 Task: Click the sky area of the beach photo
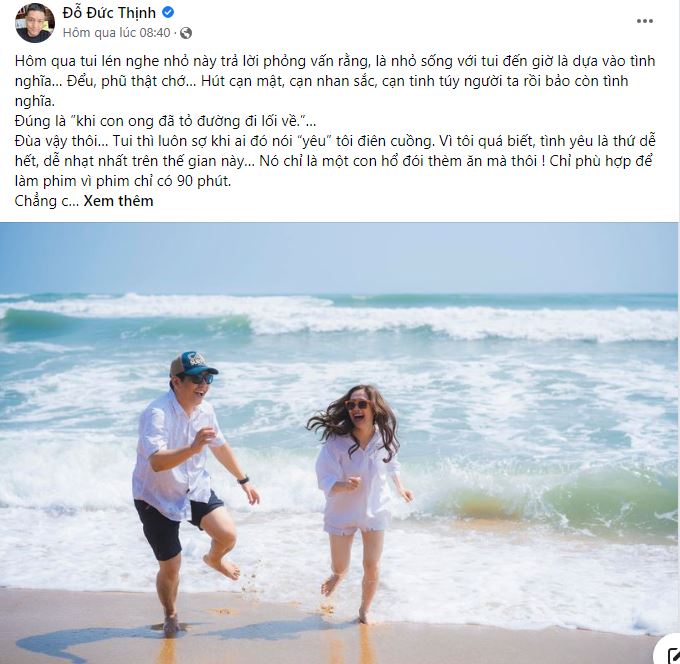pyautogui.click(x=338, y=258)
